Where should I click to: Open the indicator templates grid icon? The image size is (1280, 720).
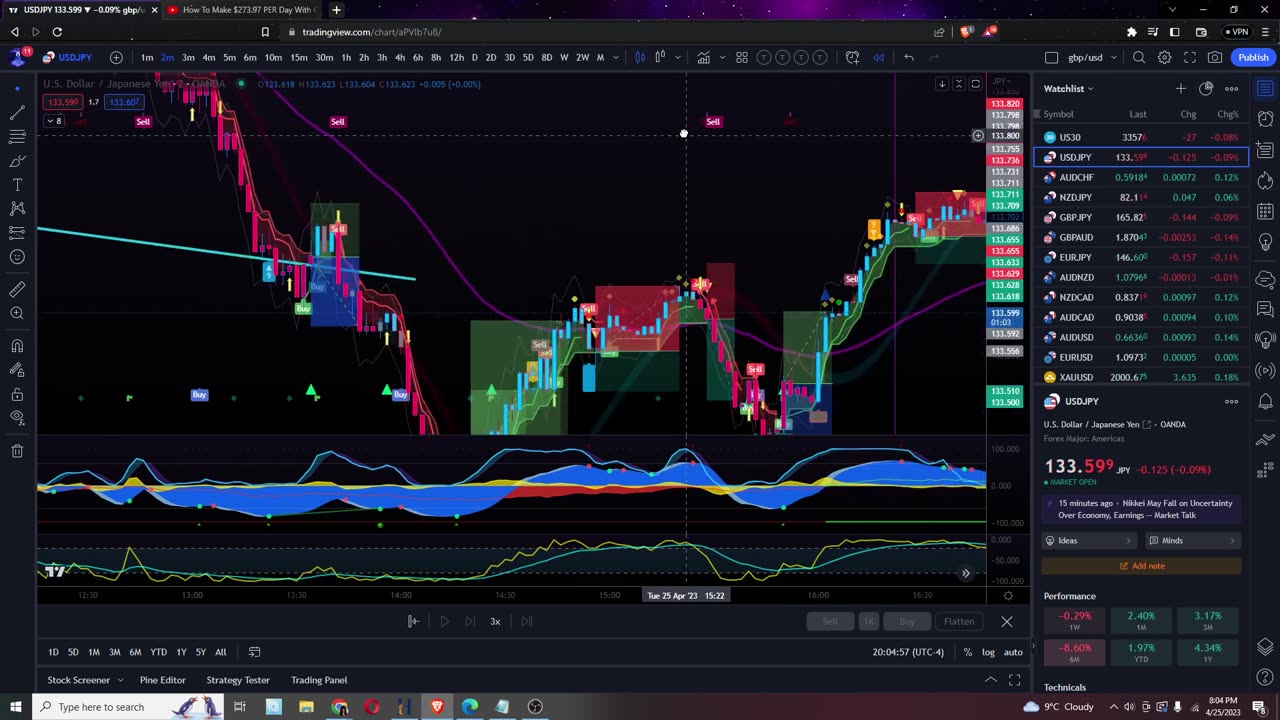coord(741,57)
